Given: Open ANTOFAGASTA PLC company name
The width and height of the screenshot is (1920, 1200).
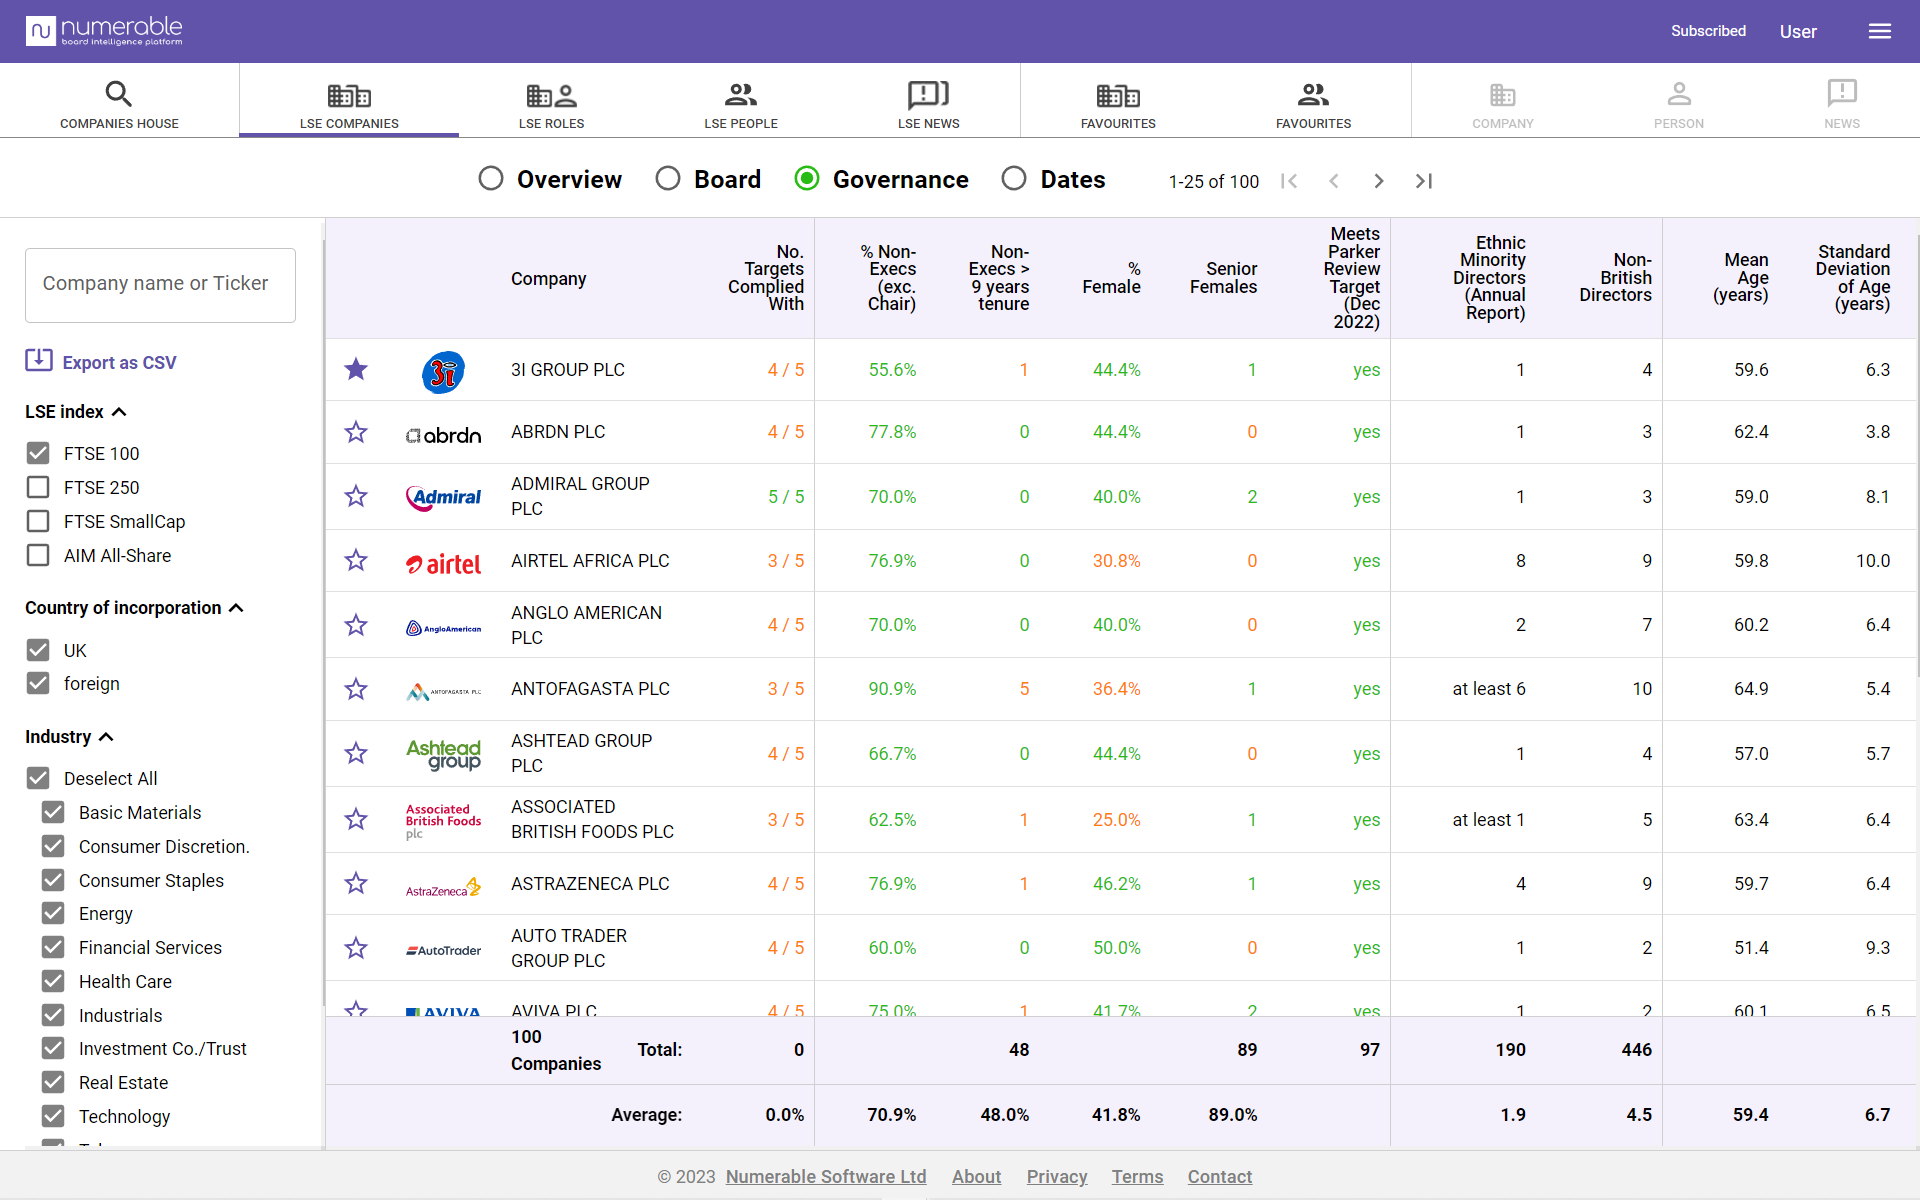Looking at the screenshot, I should [590, 689].
